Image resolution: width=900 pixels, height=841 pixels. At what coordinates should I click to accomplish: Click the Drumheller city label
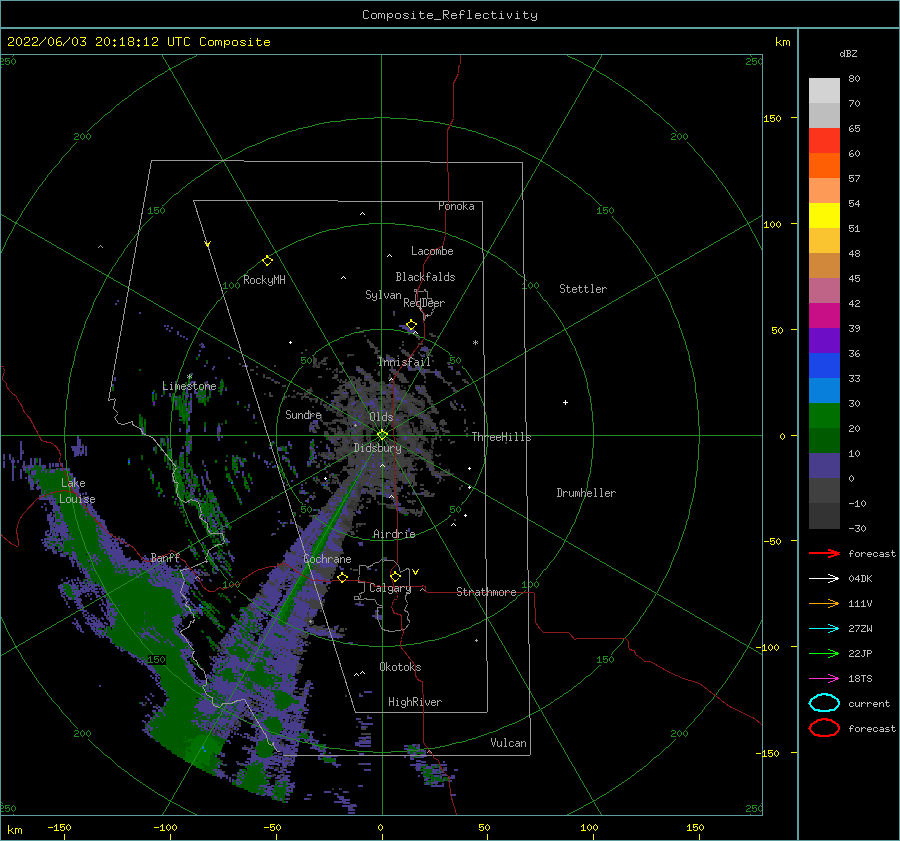586,493
